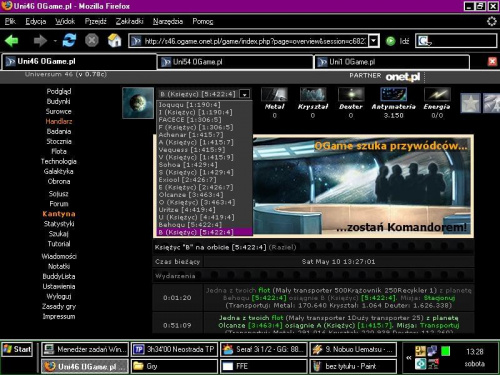Open the Gry folder taskbar item
This screenshot has height=375, width=500.
point(174,366)
